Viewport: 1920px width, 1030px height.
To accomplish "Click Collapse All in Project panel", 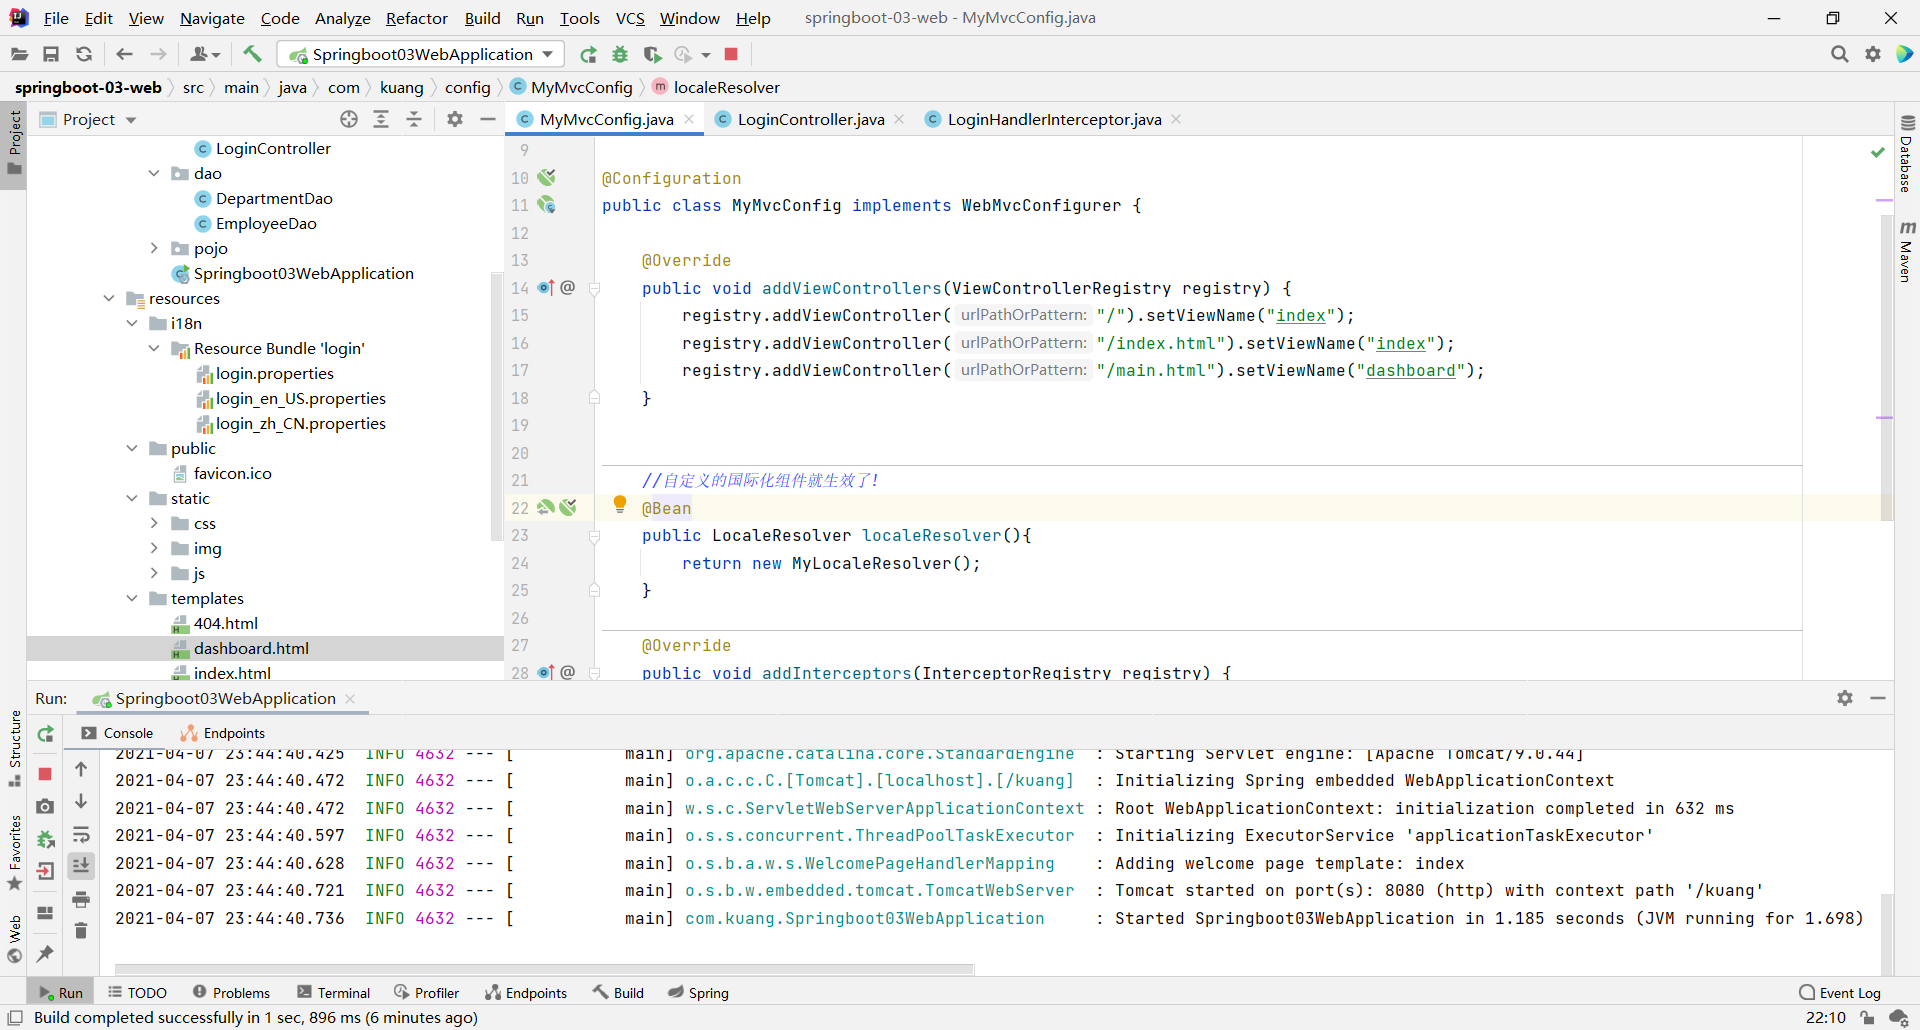I will (414, 119).
